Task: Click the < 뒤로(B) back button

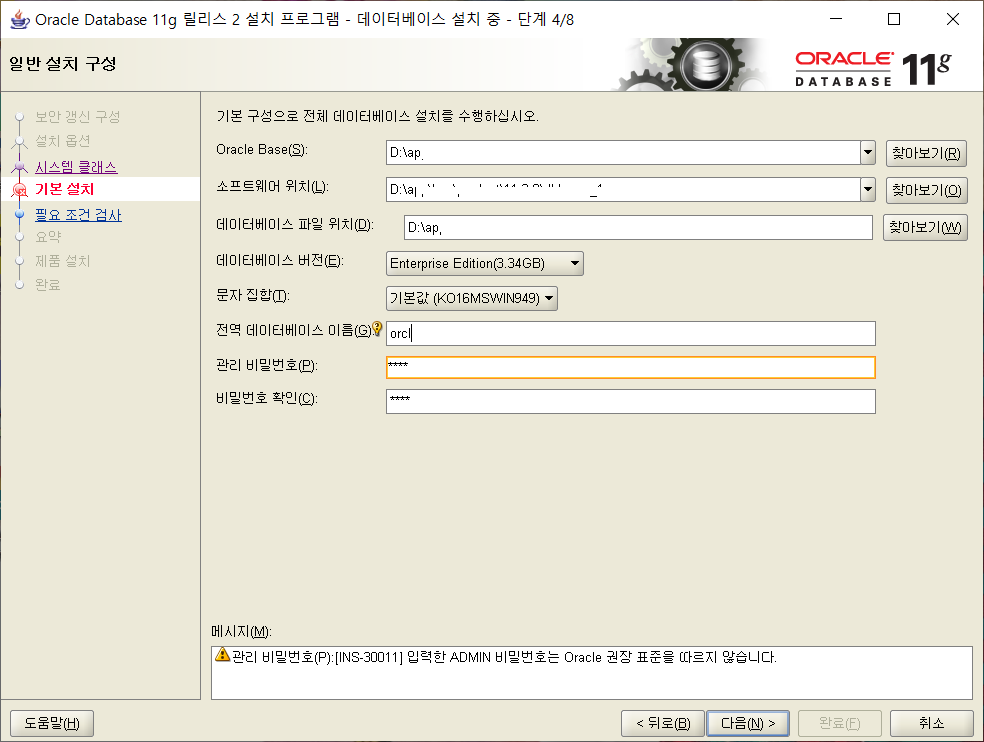Action: [663, 723]
